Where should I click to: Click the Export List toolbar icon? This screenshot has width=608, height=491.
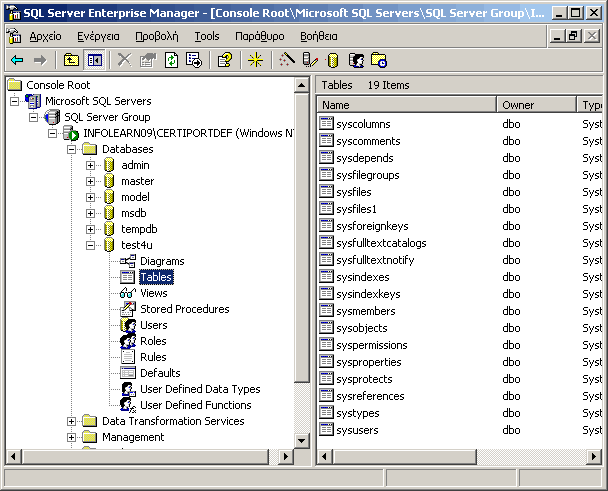194,60
